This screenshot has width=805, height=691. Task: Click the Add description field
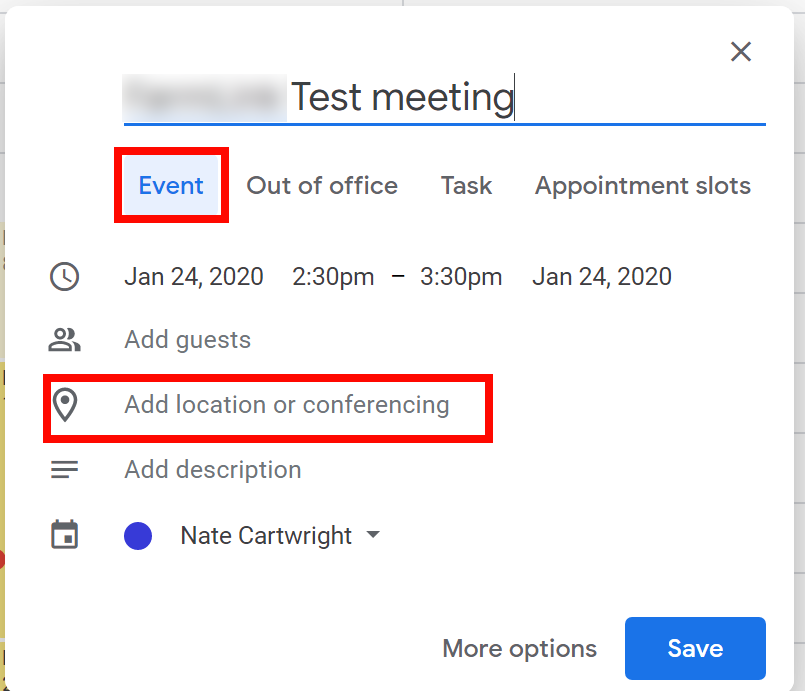[x=213, y=469]
